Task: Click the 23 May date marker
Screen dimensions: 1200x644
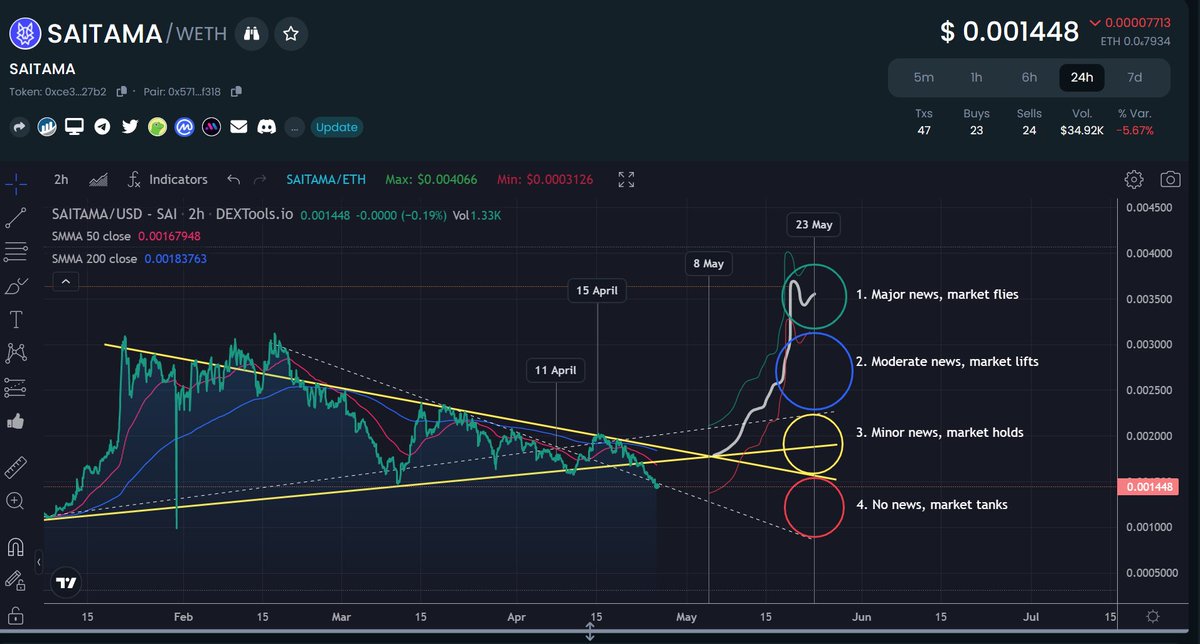Action: (814, 224)
